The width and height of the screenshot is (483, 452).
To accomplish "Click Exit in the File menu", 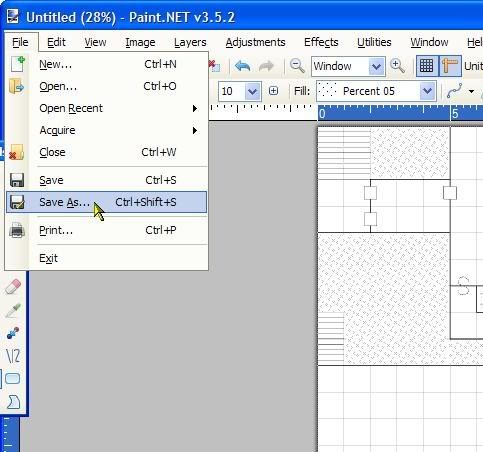I will (x=107, y=258).
